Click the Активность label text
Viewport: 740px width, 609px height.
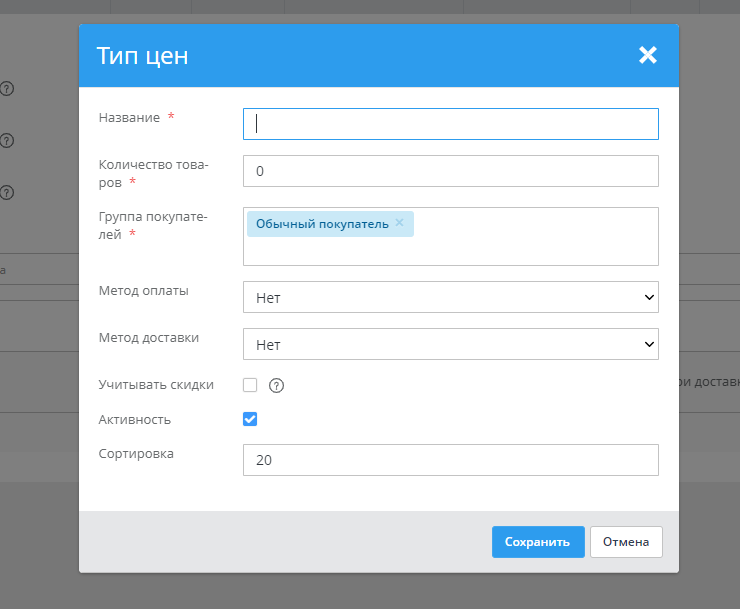point(134,420)
